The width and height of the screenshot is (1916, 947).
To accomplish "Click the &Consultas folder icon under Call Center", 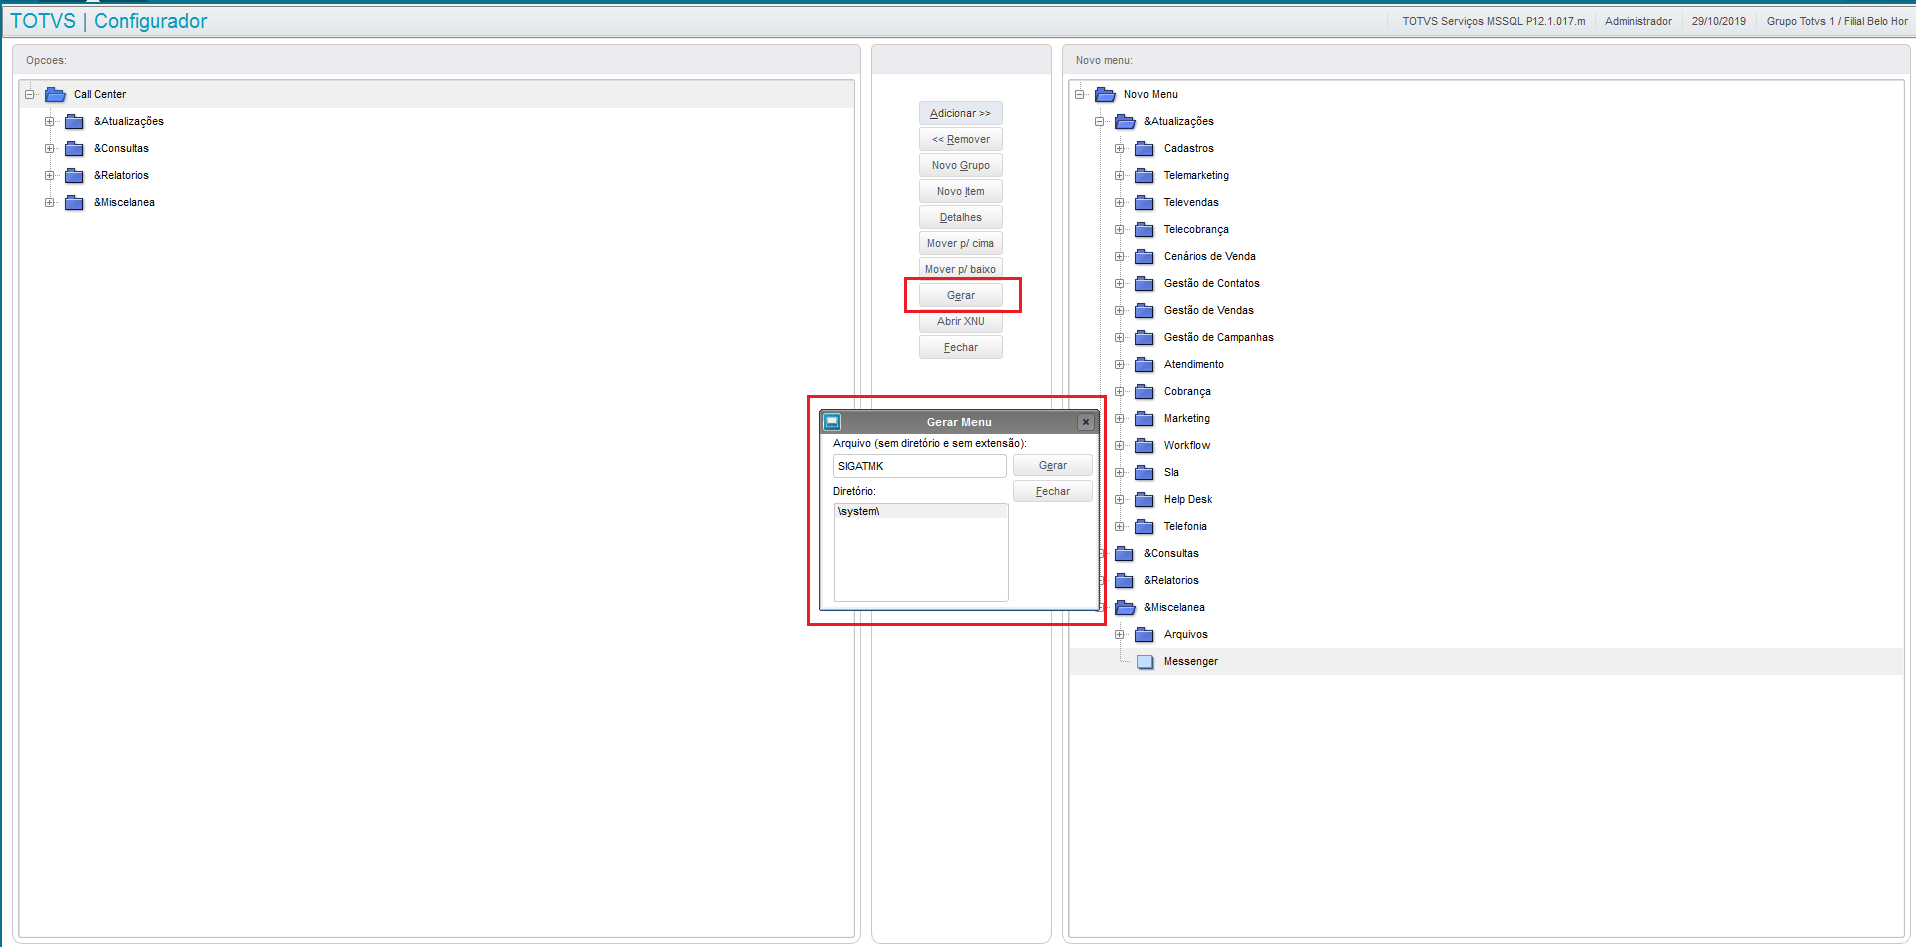I will coord(74,148).
